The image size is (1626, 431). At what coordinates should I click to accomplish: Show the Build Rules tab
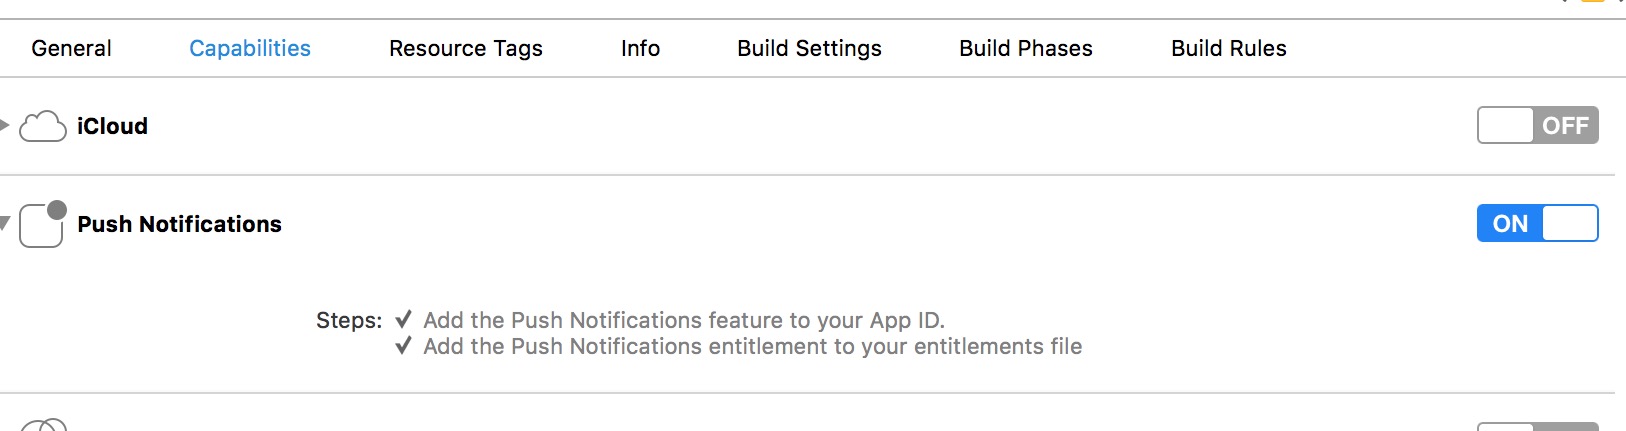pyautogui.click(x=1228, y=48)
